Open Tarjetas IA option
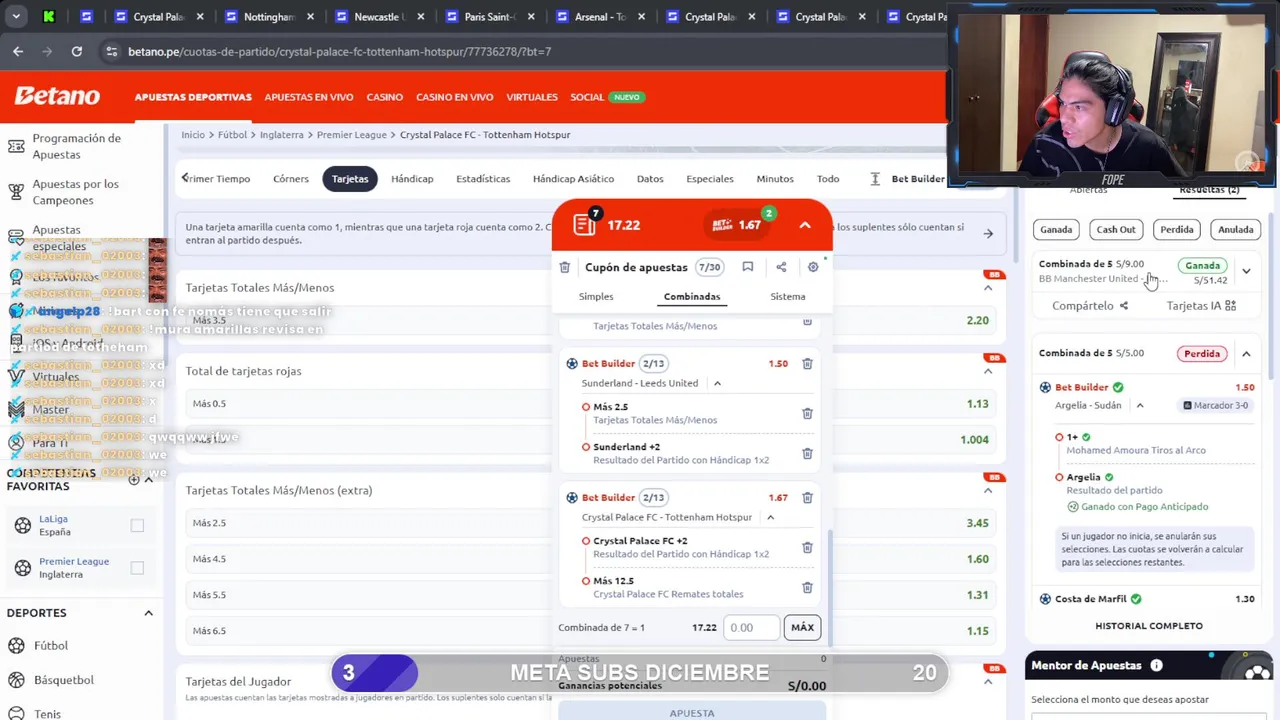The image size is (1280, 720). click(1201, 306)
